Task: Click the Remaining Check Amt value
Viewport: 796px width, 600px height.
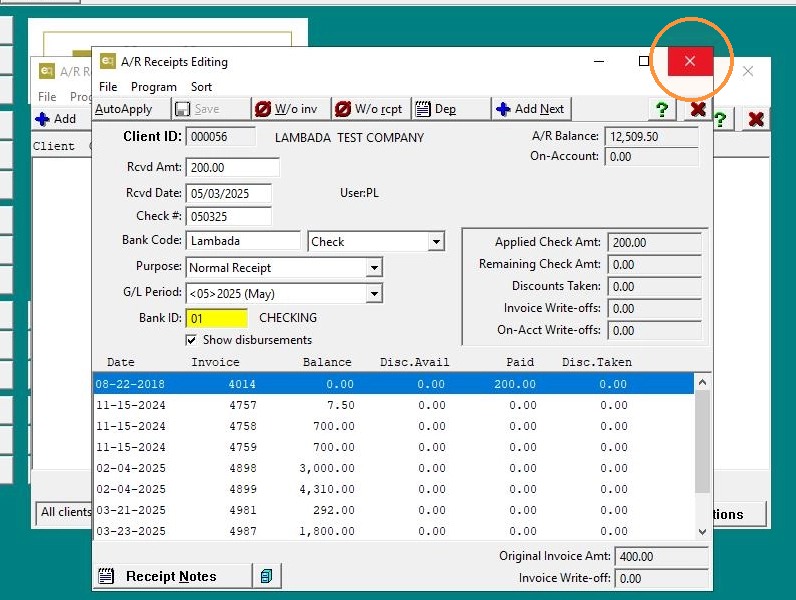Action: click(x=655, y=264)
